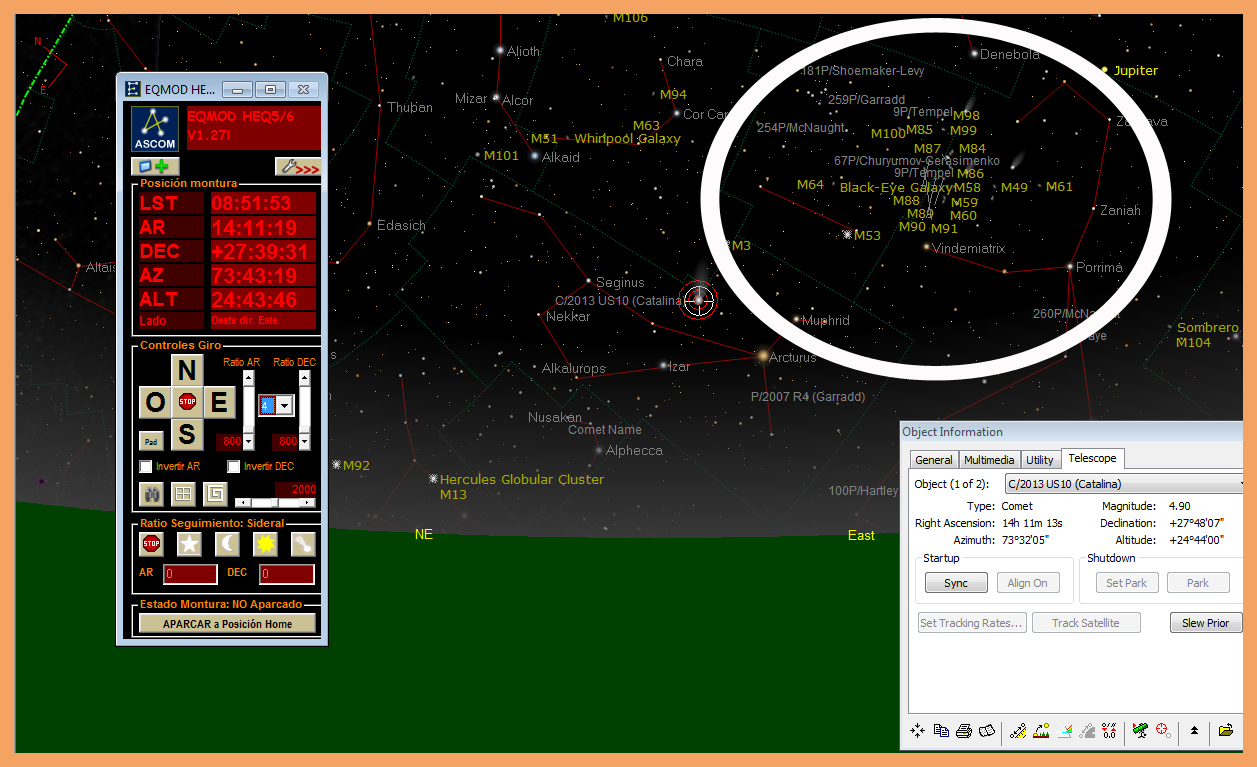Viewport: 1257px width, 767px height.
Task: Click the green telescope slew icon
Action: pos(1140,731)
